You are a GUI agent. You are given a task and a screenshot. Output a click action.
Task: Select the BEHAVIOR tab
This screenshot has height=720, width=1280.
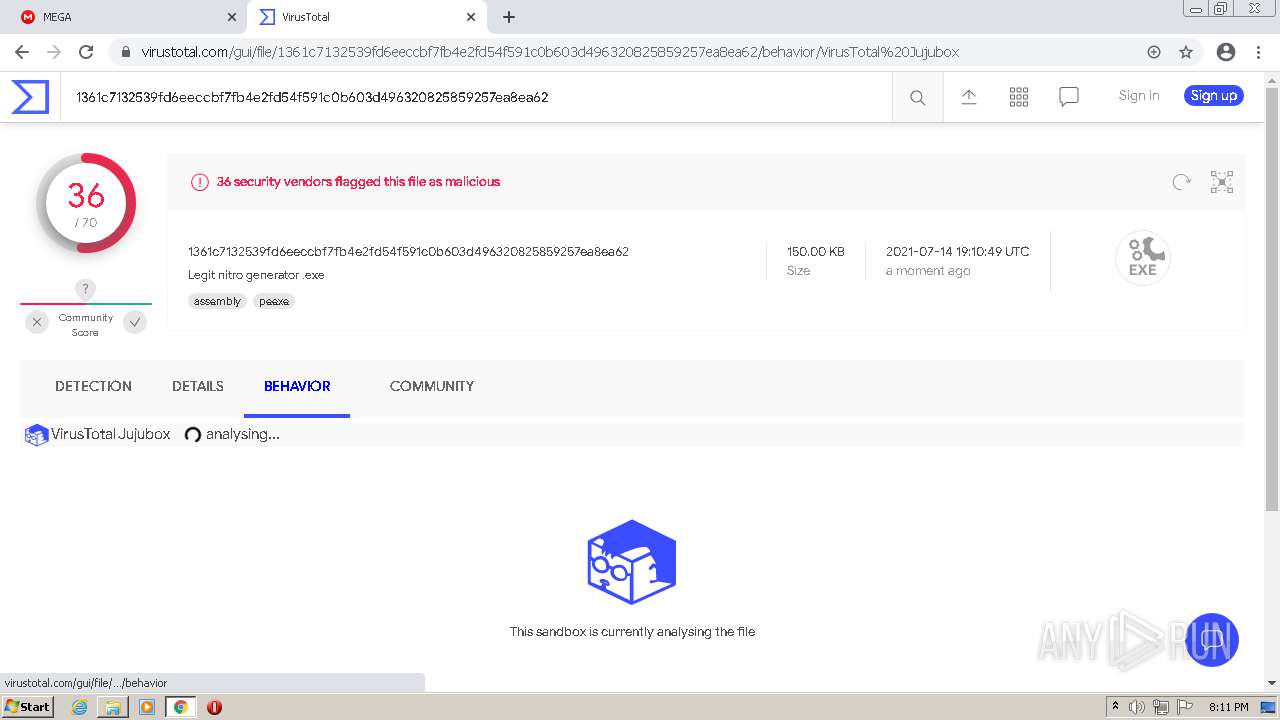pyautogui.click(x=297, y=386)
